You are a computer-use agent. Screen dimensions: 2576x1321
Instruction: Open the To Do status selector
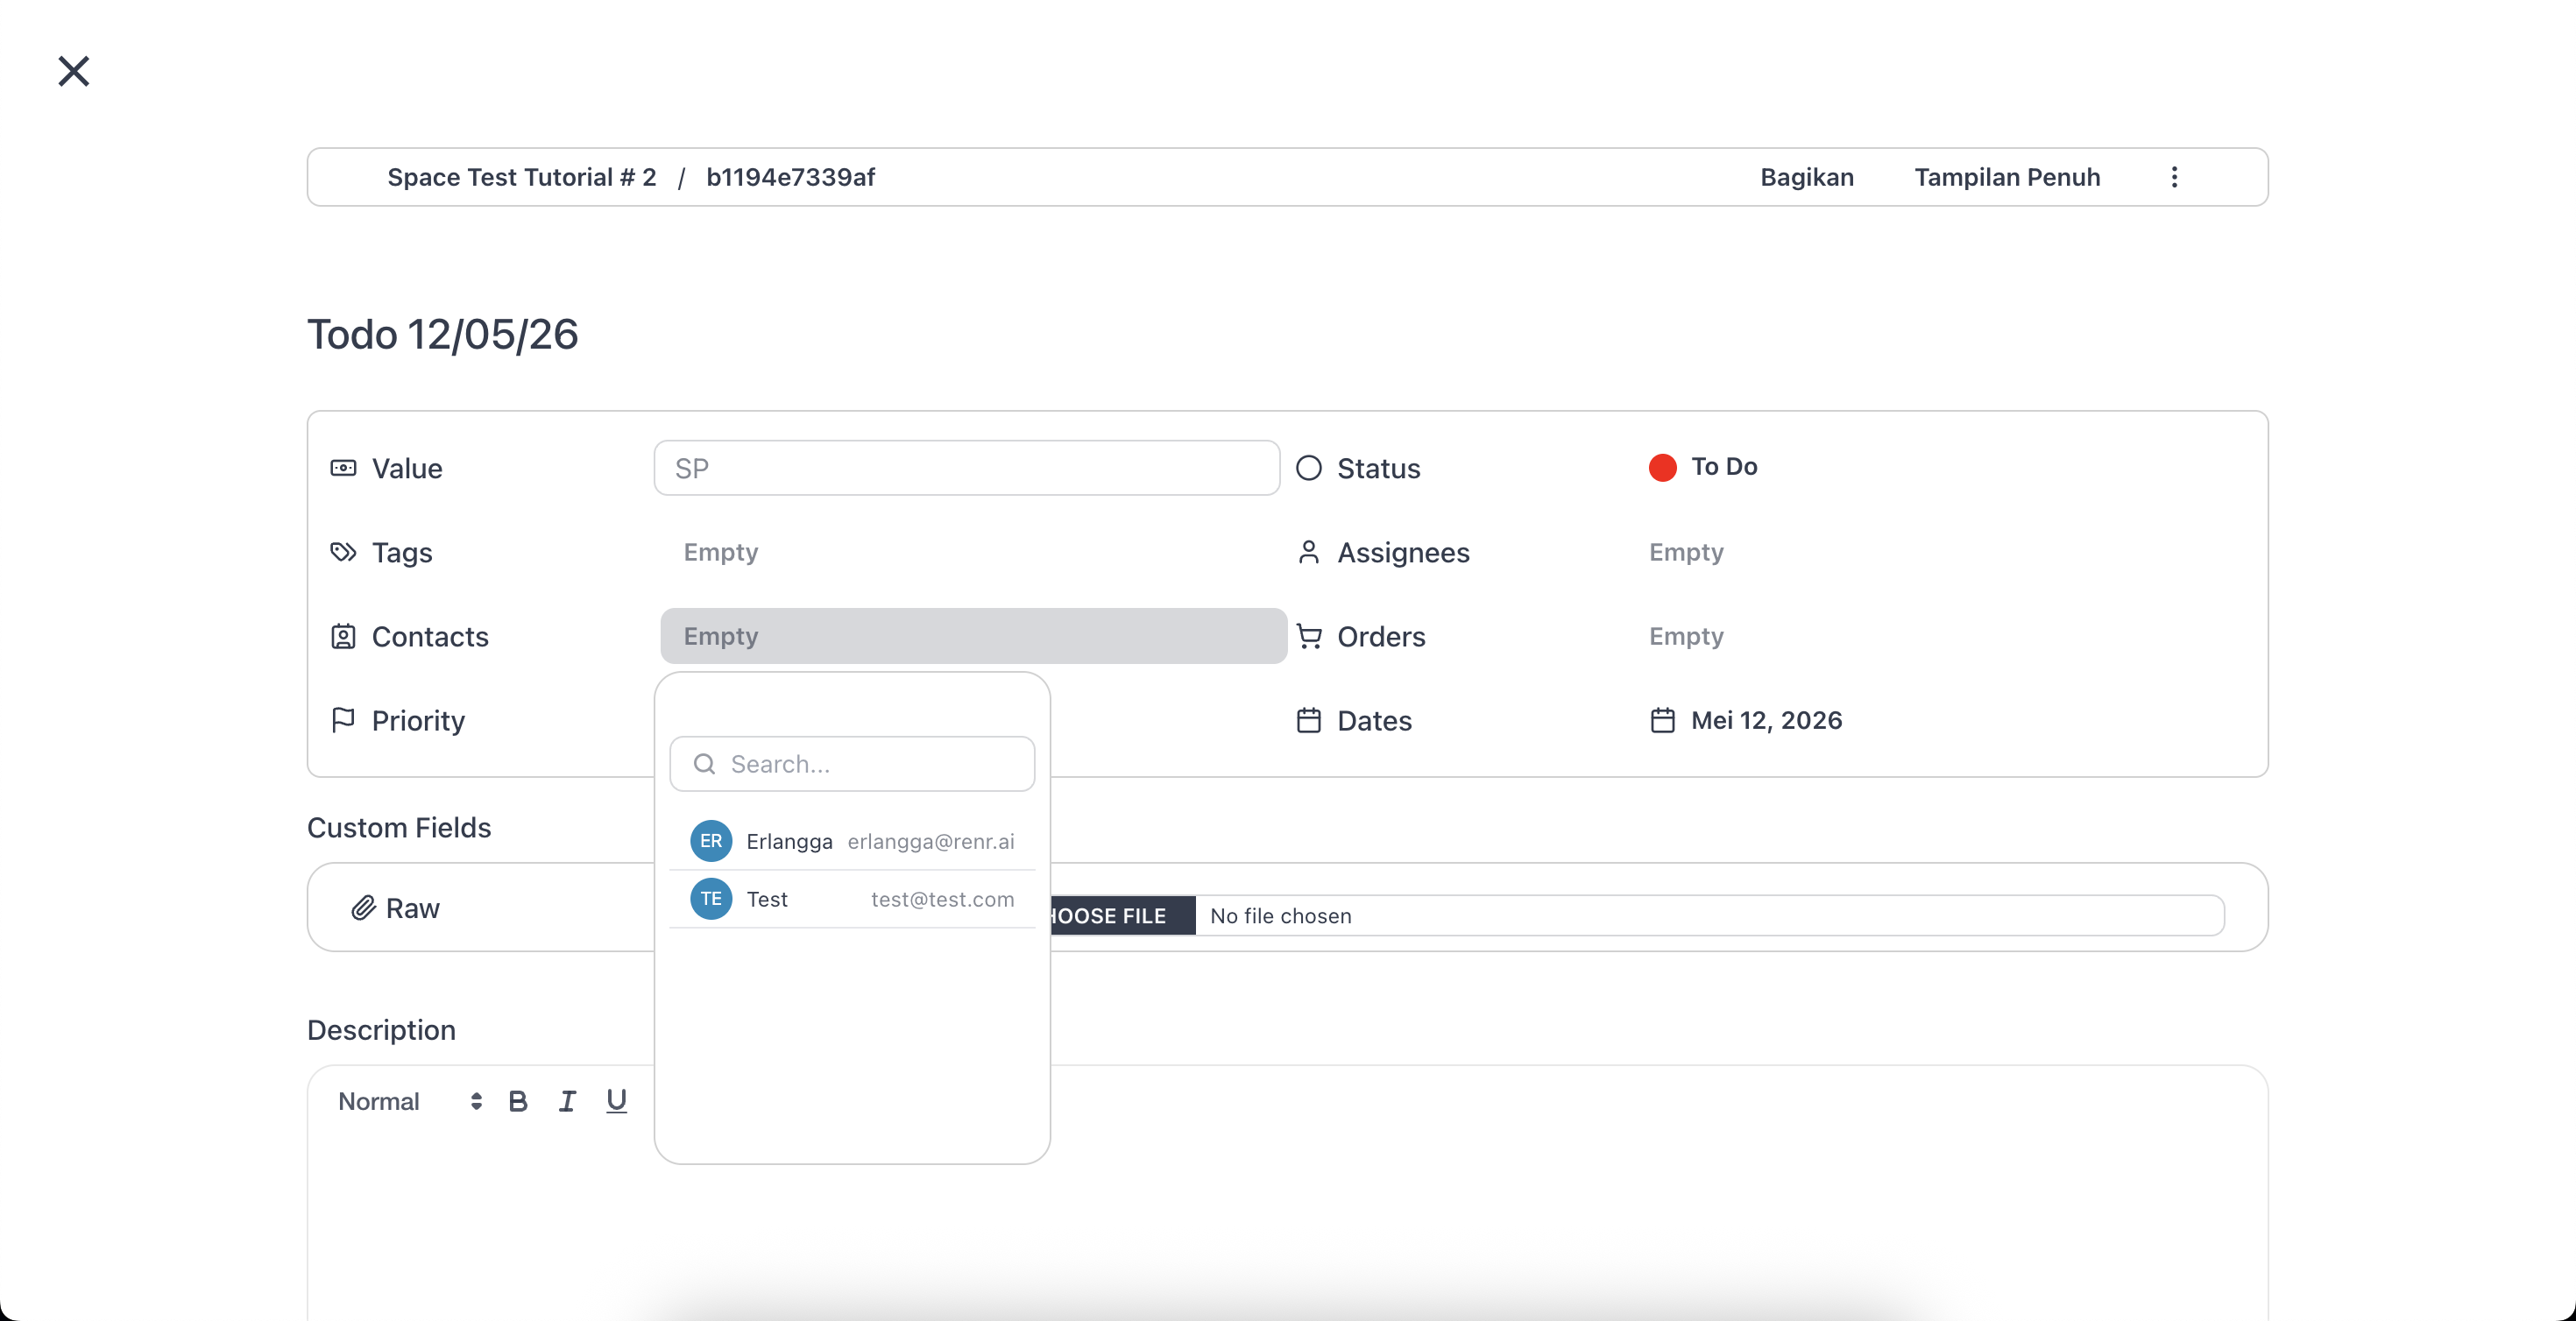pos(1703,467)
